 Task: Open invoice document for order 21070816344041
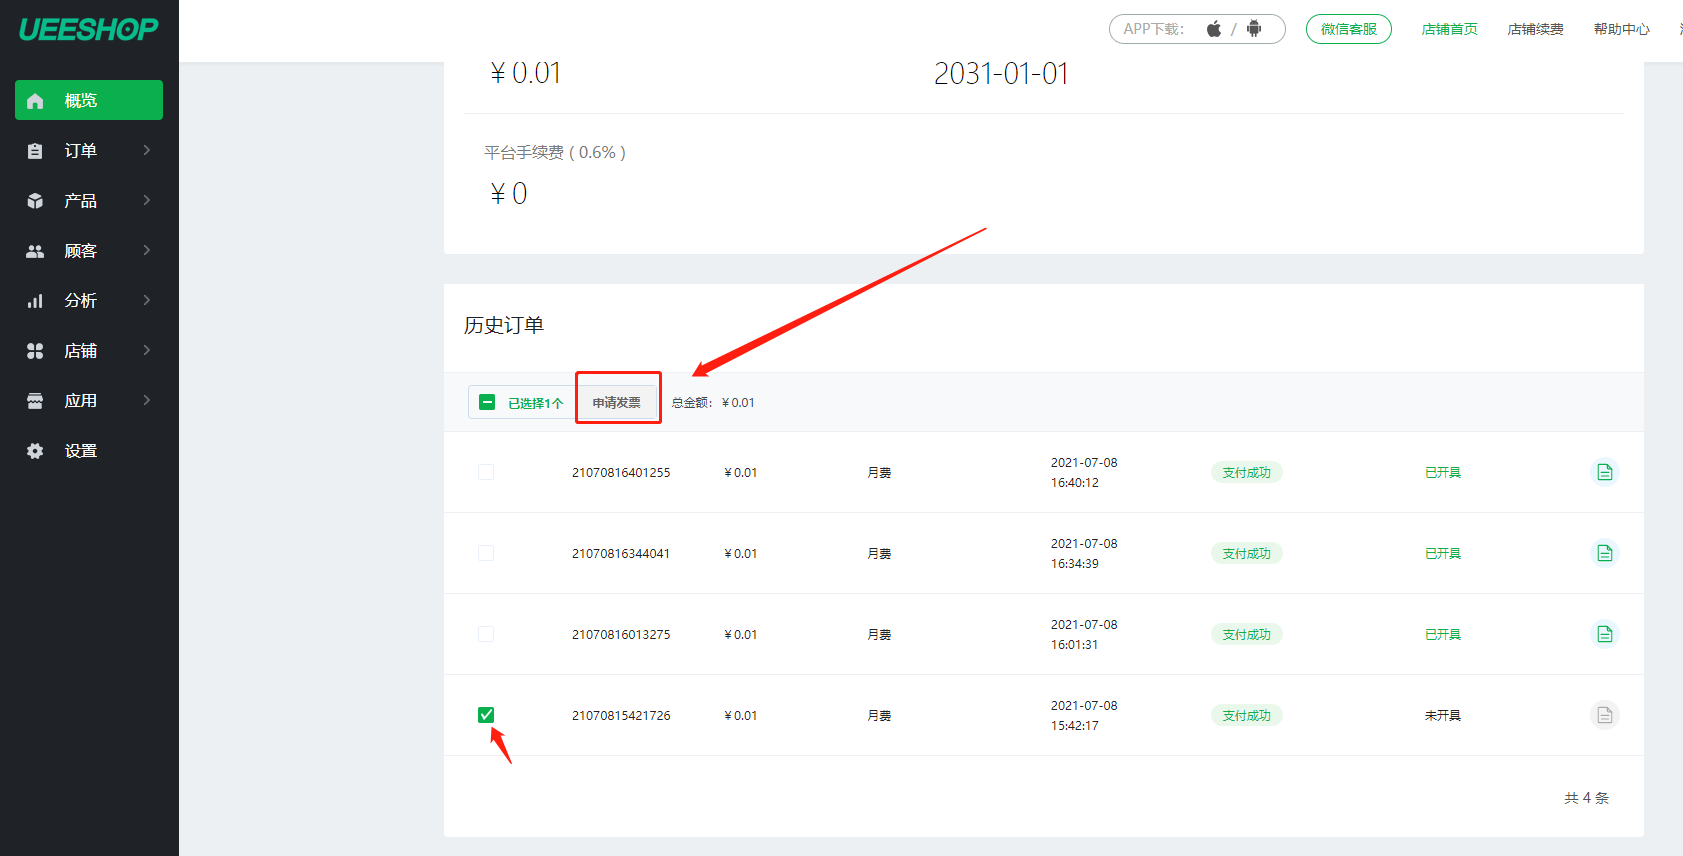[1604, 553]
